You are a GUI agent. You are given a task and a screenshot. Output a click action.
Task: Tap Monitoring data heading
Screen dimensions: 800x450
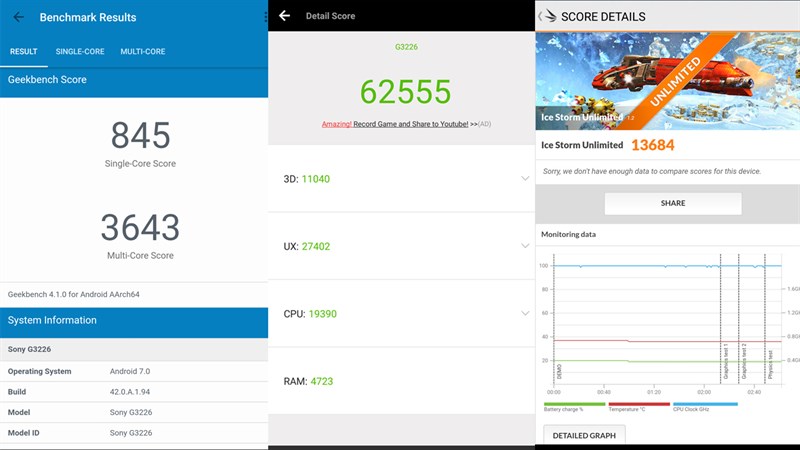coord(568,234)
